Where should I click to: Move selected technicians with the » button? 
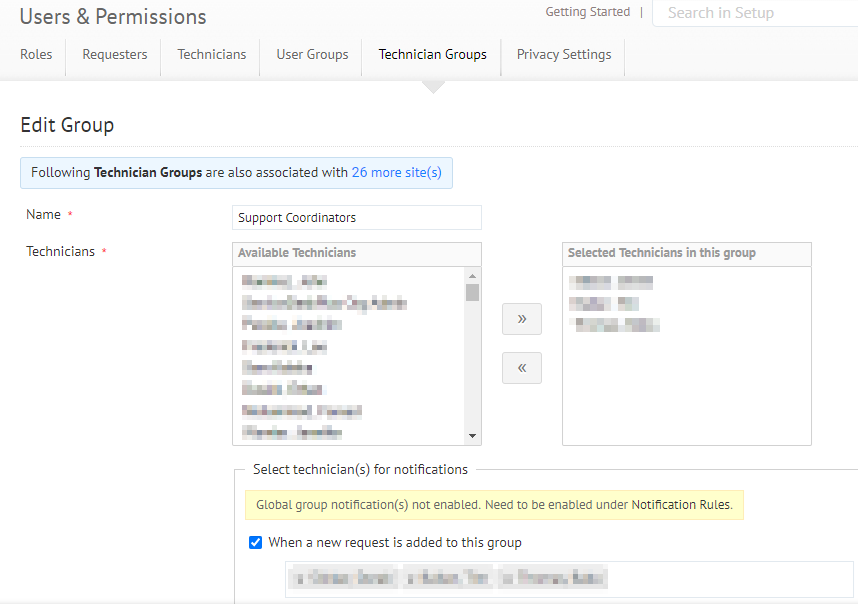(521, 319)
